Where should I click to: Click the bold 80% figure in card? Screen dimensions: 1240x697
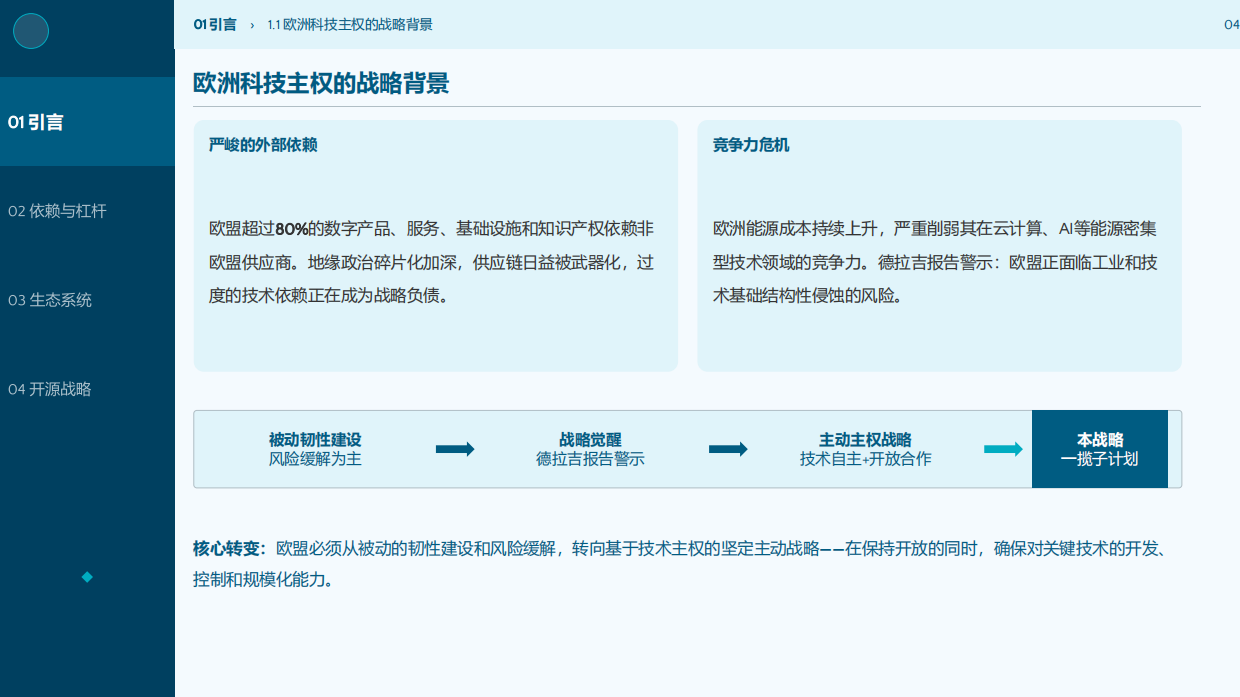tap(292, 229)
